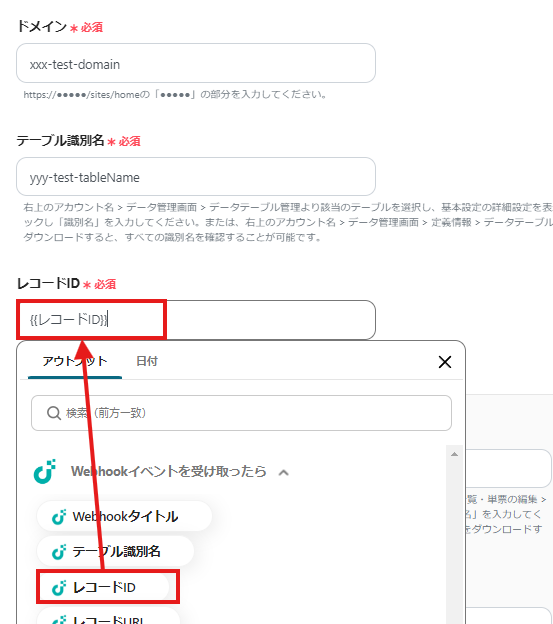The image size is (553, 624).
Task: Click the レコードID input field
Action: tap(196, 320)
